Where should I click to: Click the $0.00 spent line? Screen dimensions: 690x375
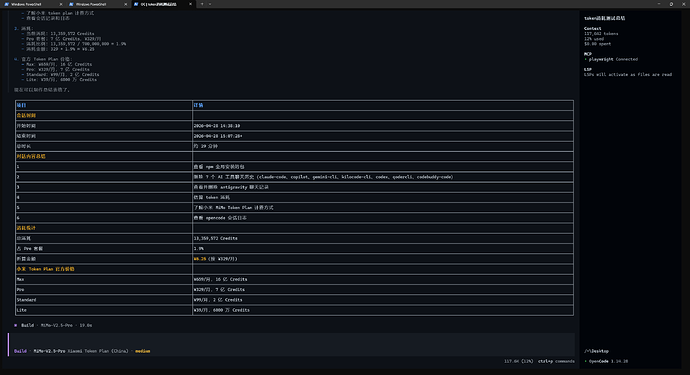click(x=597, y=44)
